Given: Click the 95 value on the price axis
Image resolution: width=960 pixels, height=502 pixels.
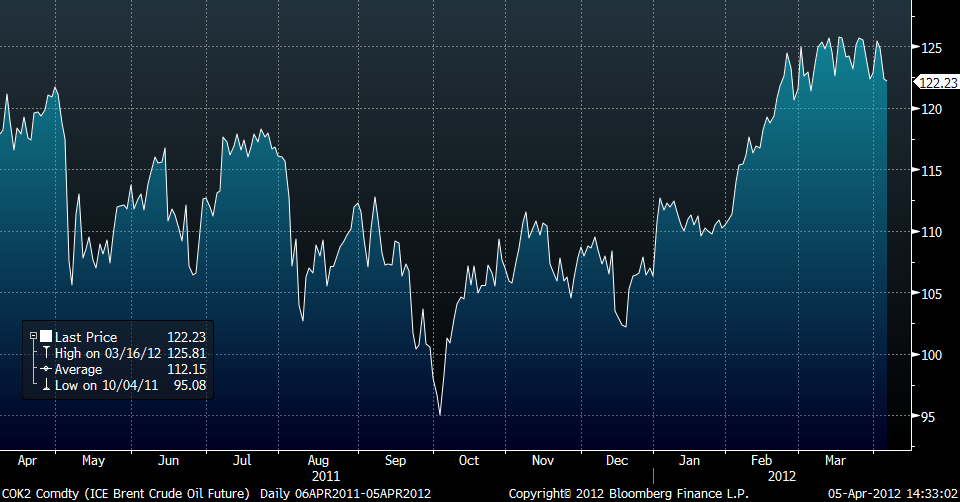Looking at the screenshot, I should (x=929, y=416).
